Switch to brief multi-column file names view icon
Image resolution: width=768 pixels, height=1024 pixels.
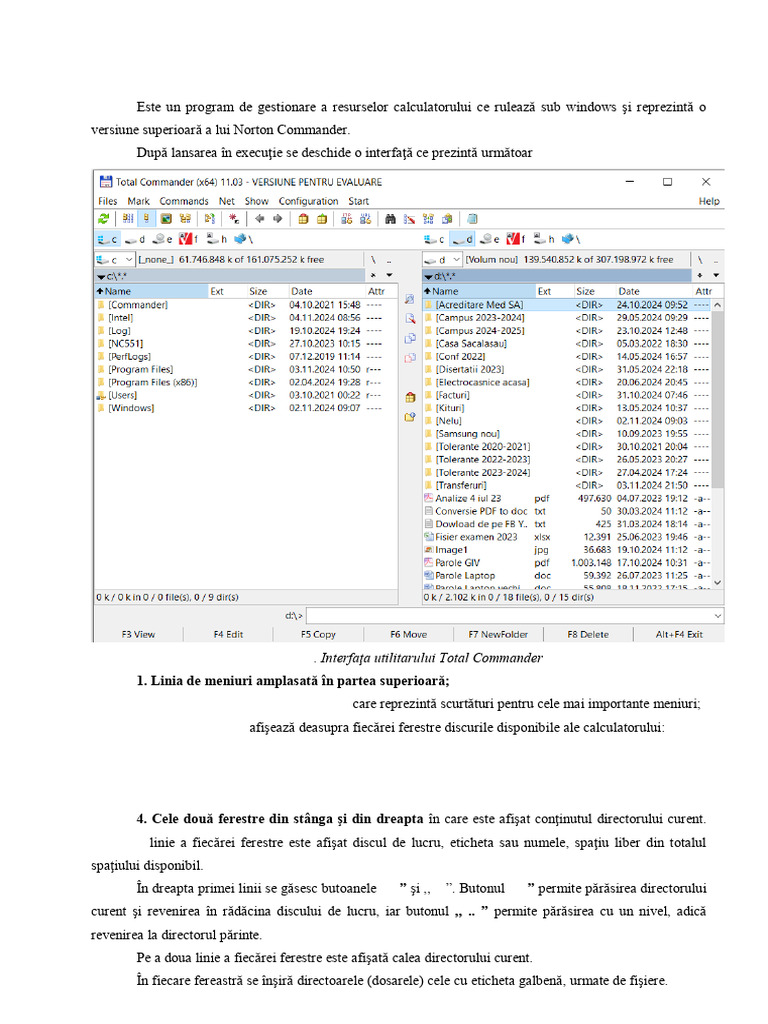127,219
